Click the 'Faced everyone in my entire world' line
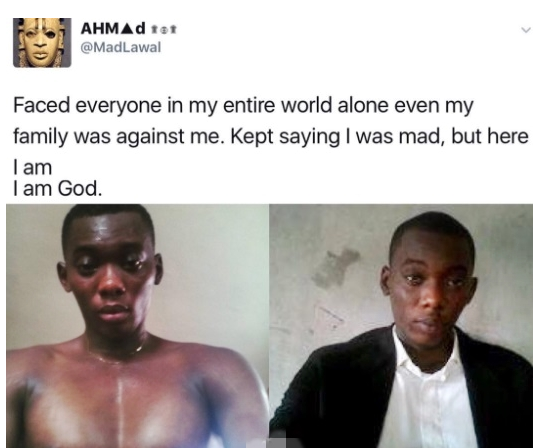 click(243, 106)
